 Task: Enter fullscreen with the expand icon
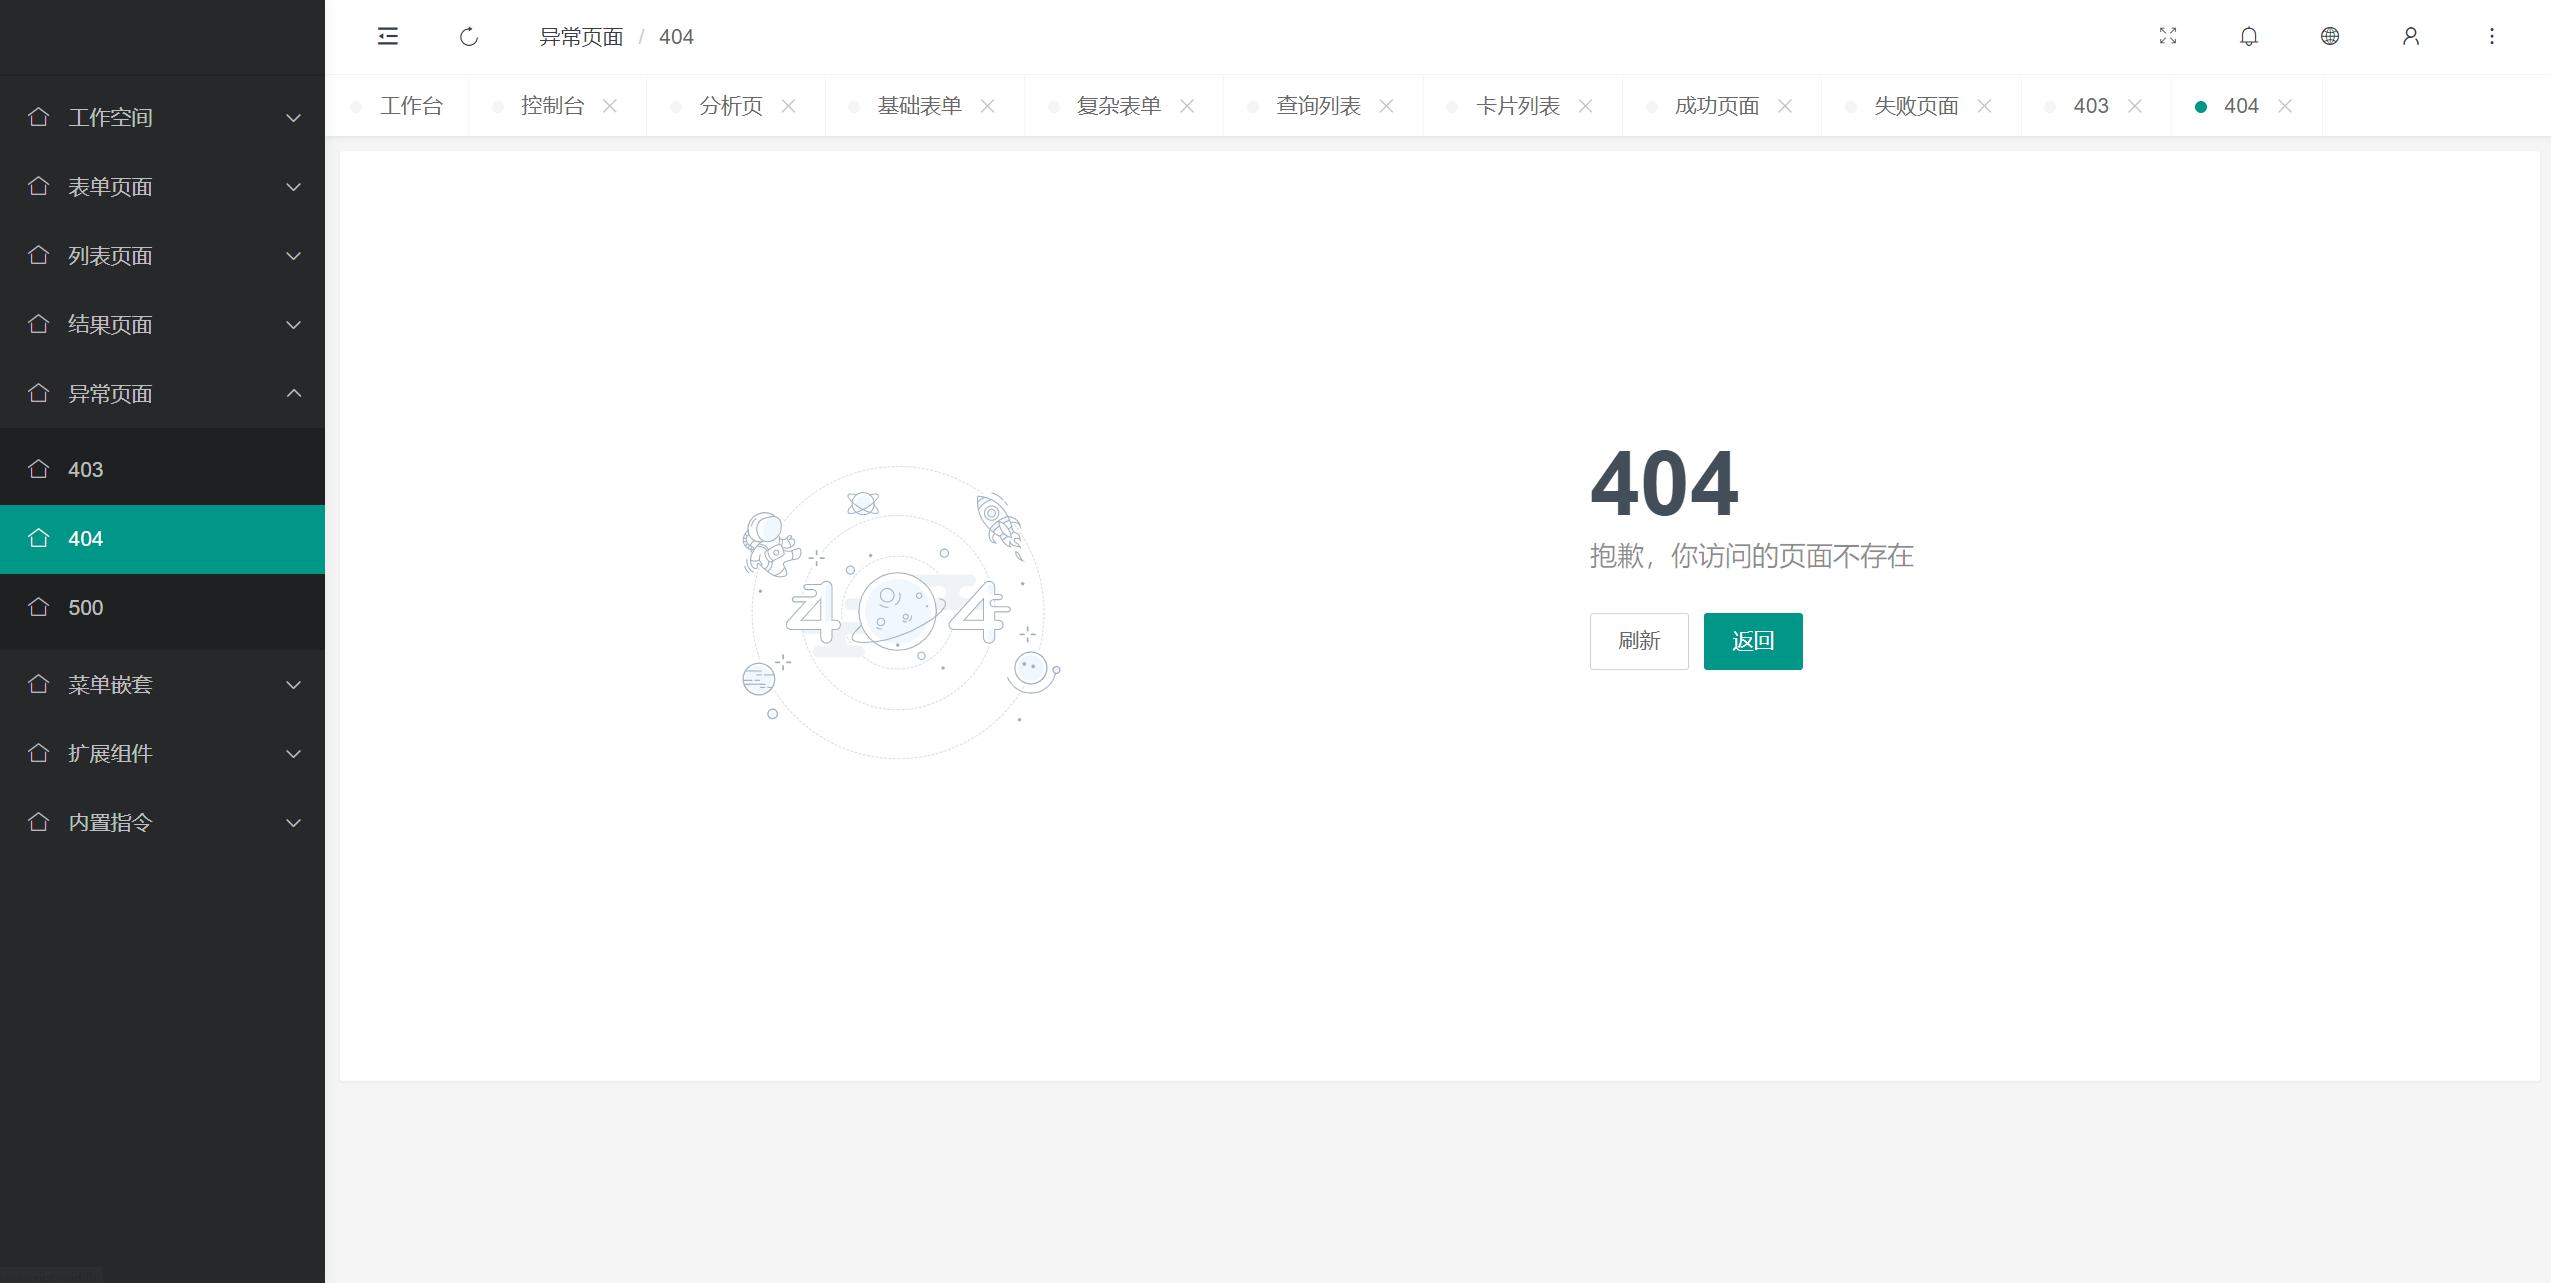[x=2168, y=37]
